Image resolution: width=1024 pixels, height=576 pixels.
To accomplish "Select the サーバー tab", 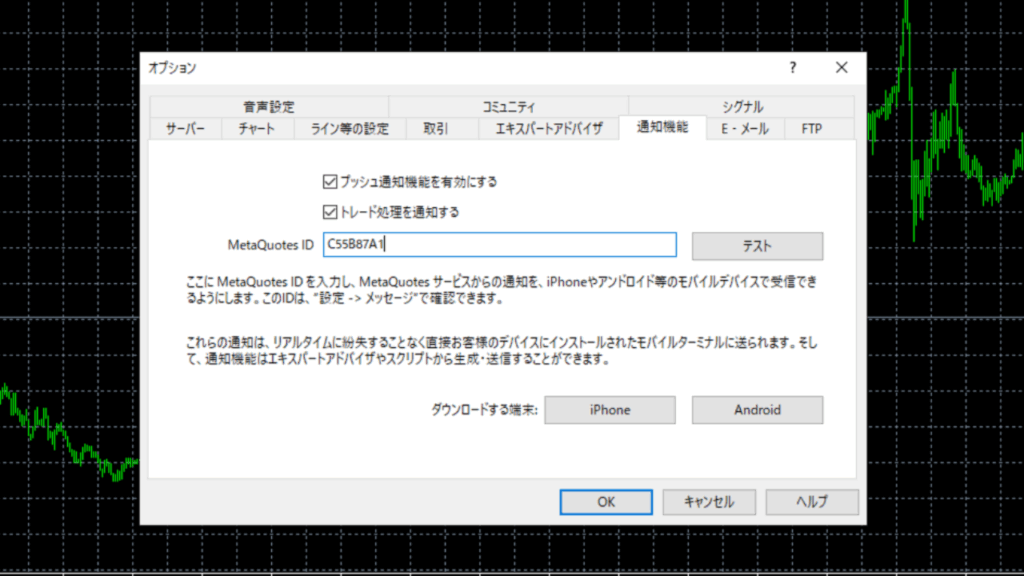I will 185,129.
